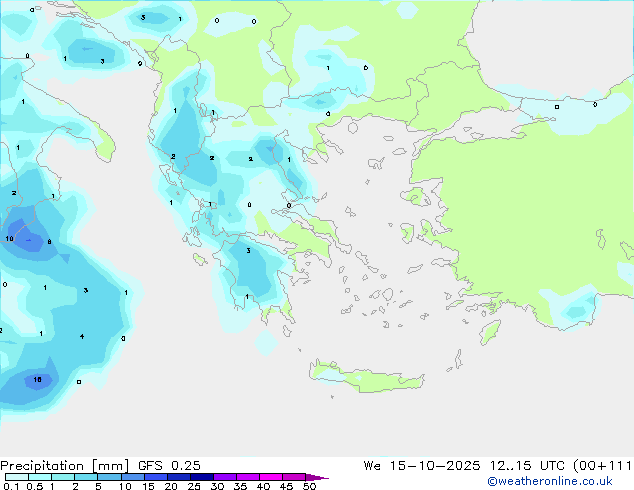The image size is (634, 490).
Task: Click the '10' precipitation value on the map
Action: point(9,239)
